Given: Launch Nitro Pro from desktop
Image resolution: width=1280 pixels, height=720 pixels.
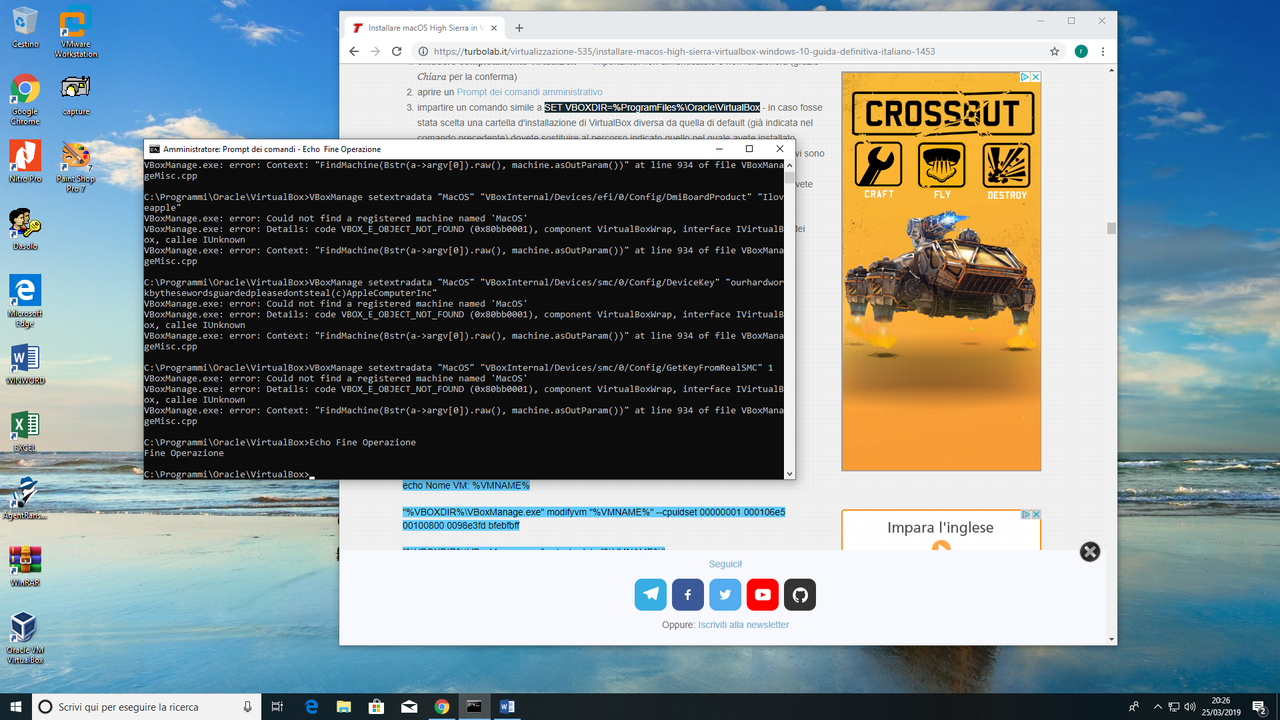Looking at the screenshot, I should 25,162.
